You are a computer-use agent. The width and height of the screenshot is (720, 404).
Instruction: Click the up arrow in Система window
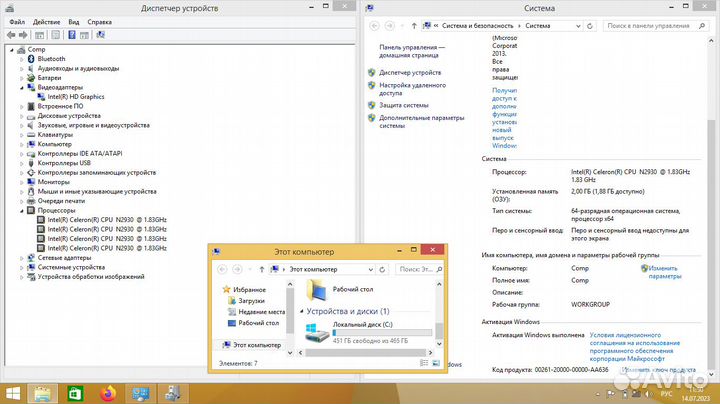414,26
